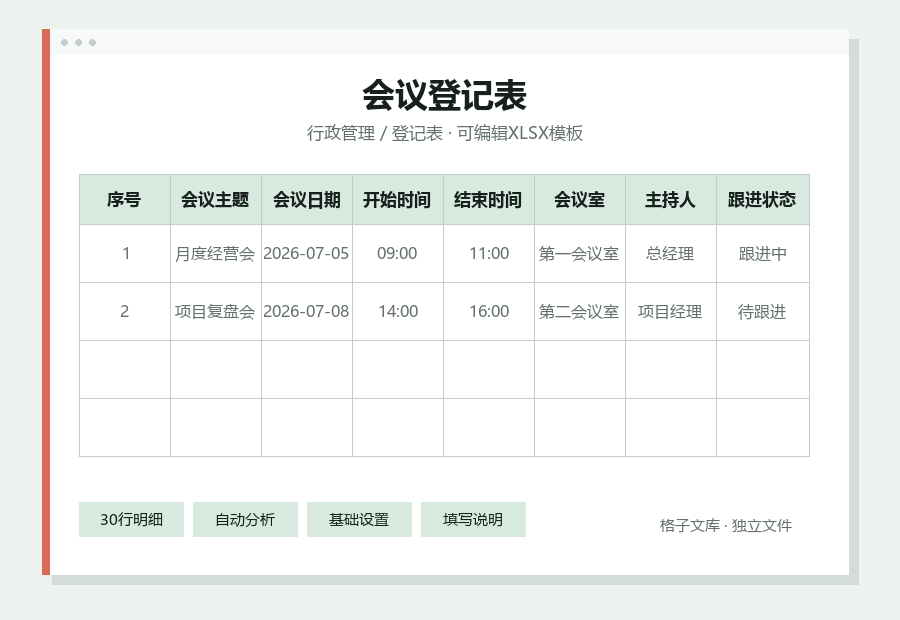Click the start time 14:00 cell
The image size is (900, 620).
pyautogui.click(x=398, y=312)
